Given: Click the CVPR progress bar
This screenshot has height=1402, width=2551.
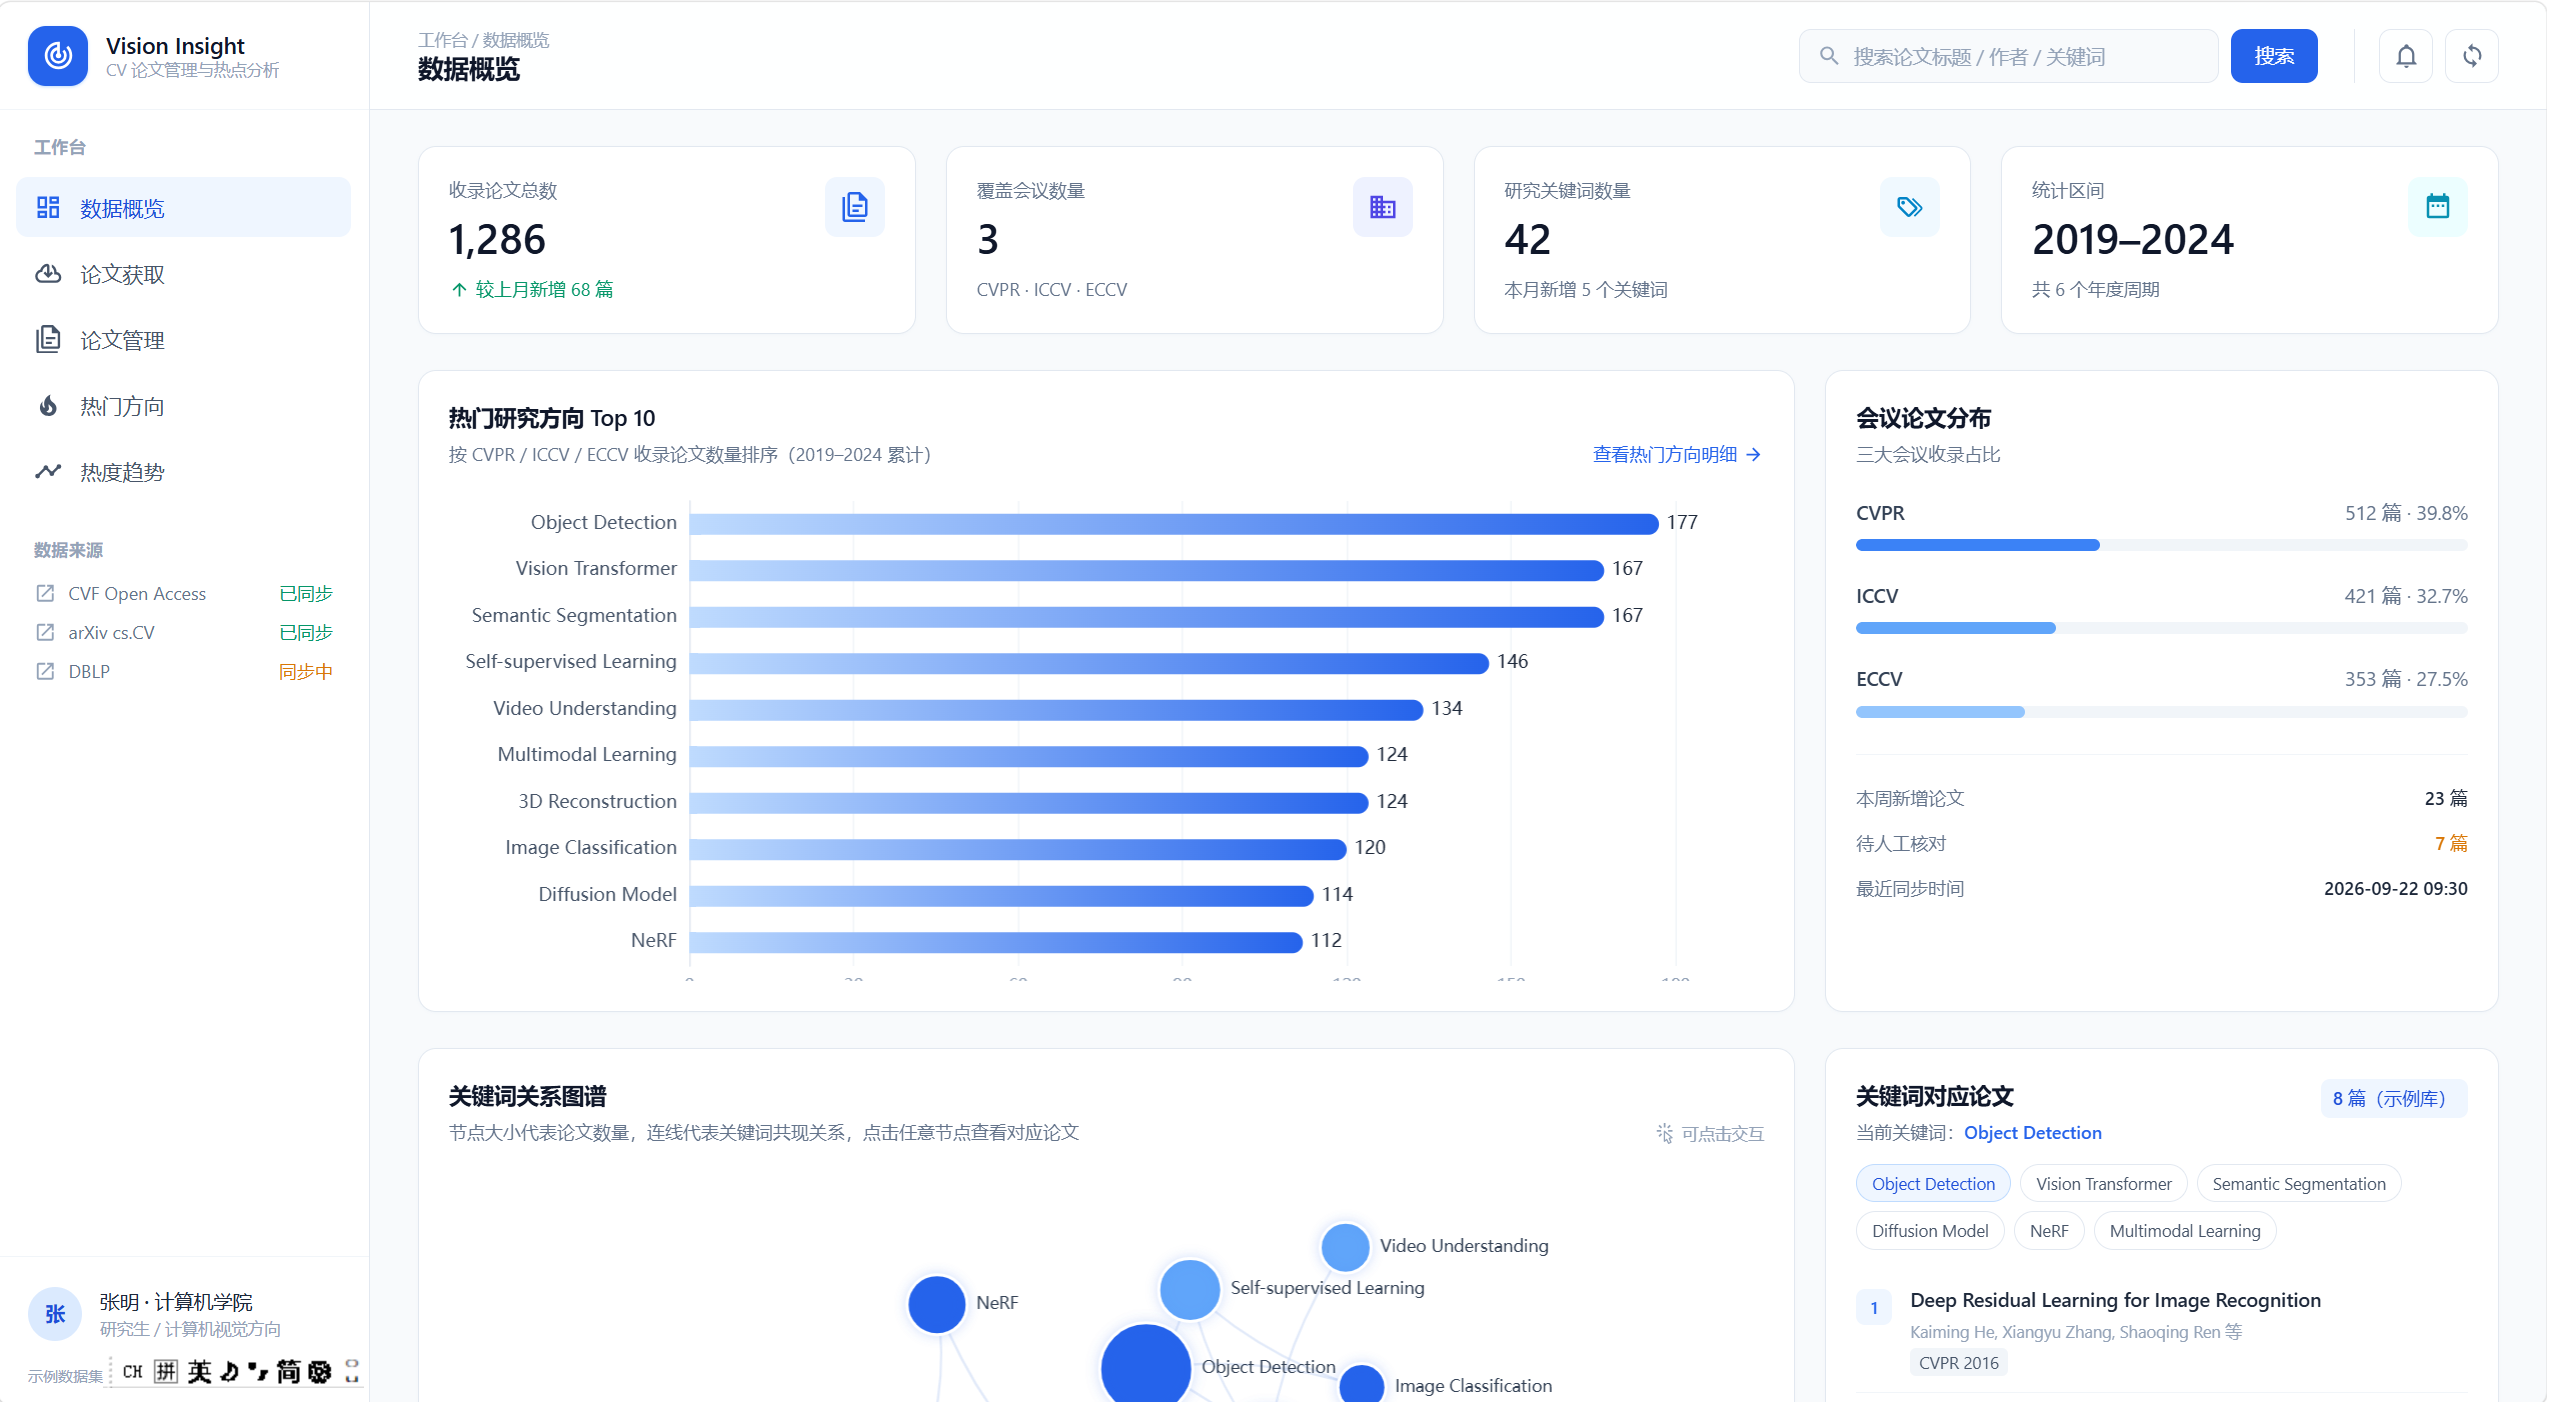Looking at the screenshot, I should [2160, 545].
